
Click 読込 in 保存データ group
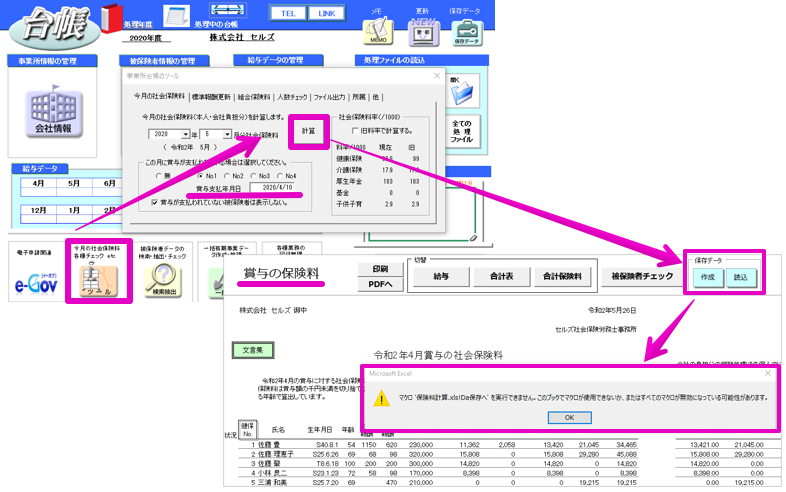[x=740, y=277]
